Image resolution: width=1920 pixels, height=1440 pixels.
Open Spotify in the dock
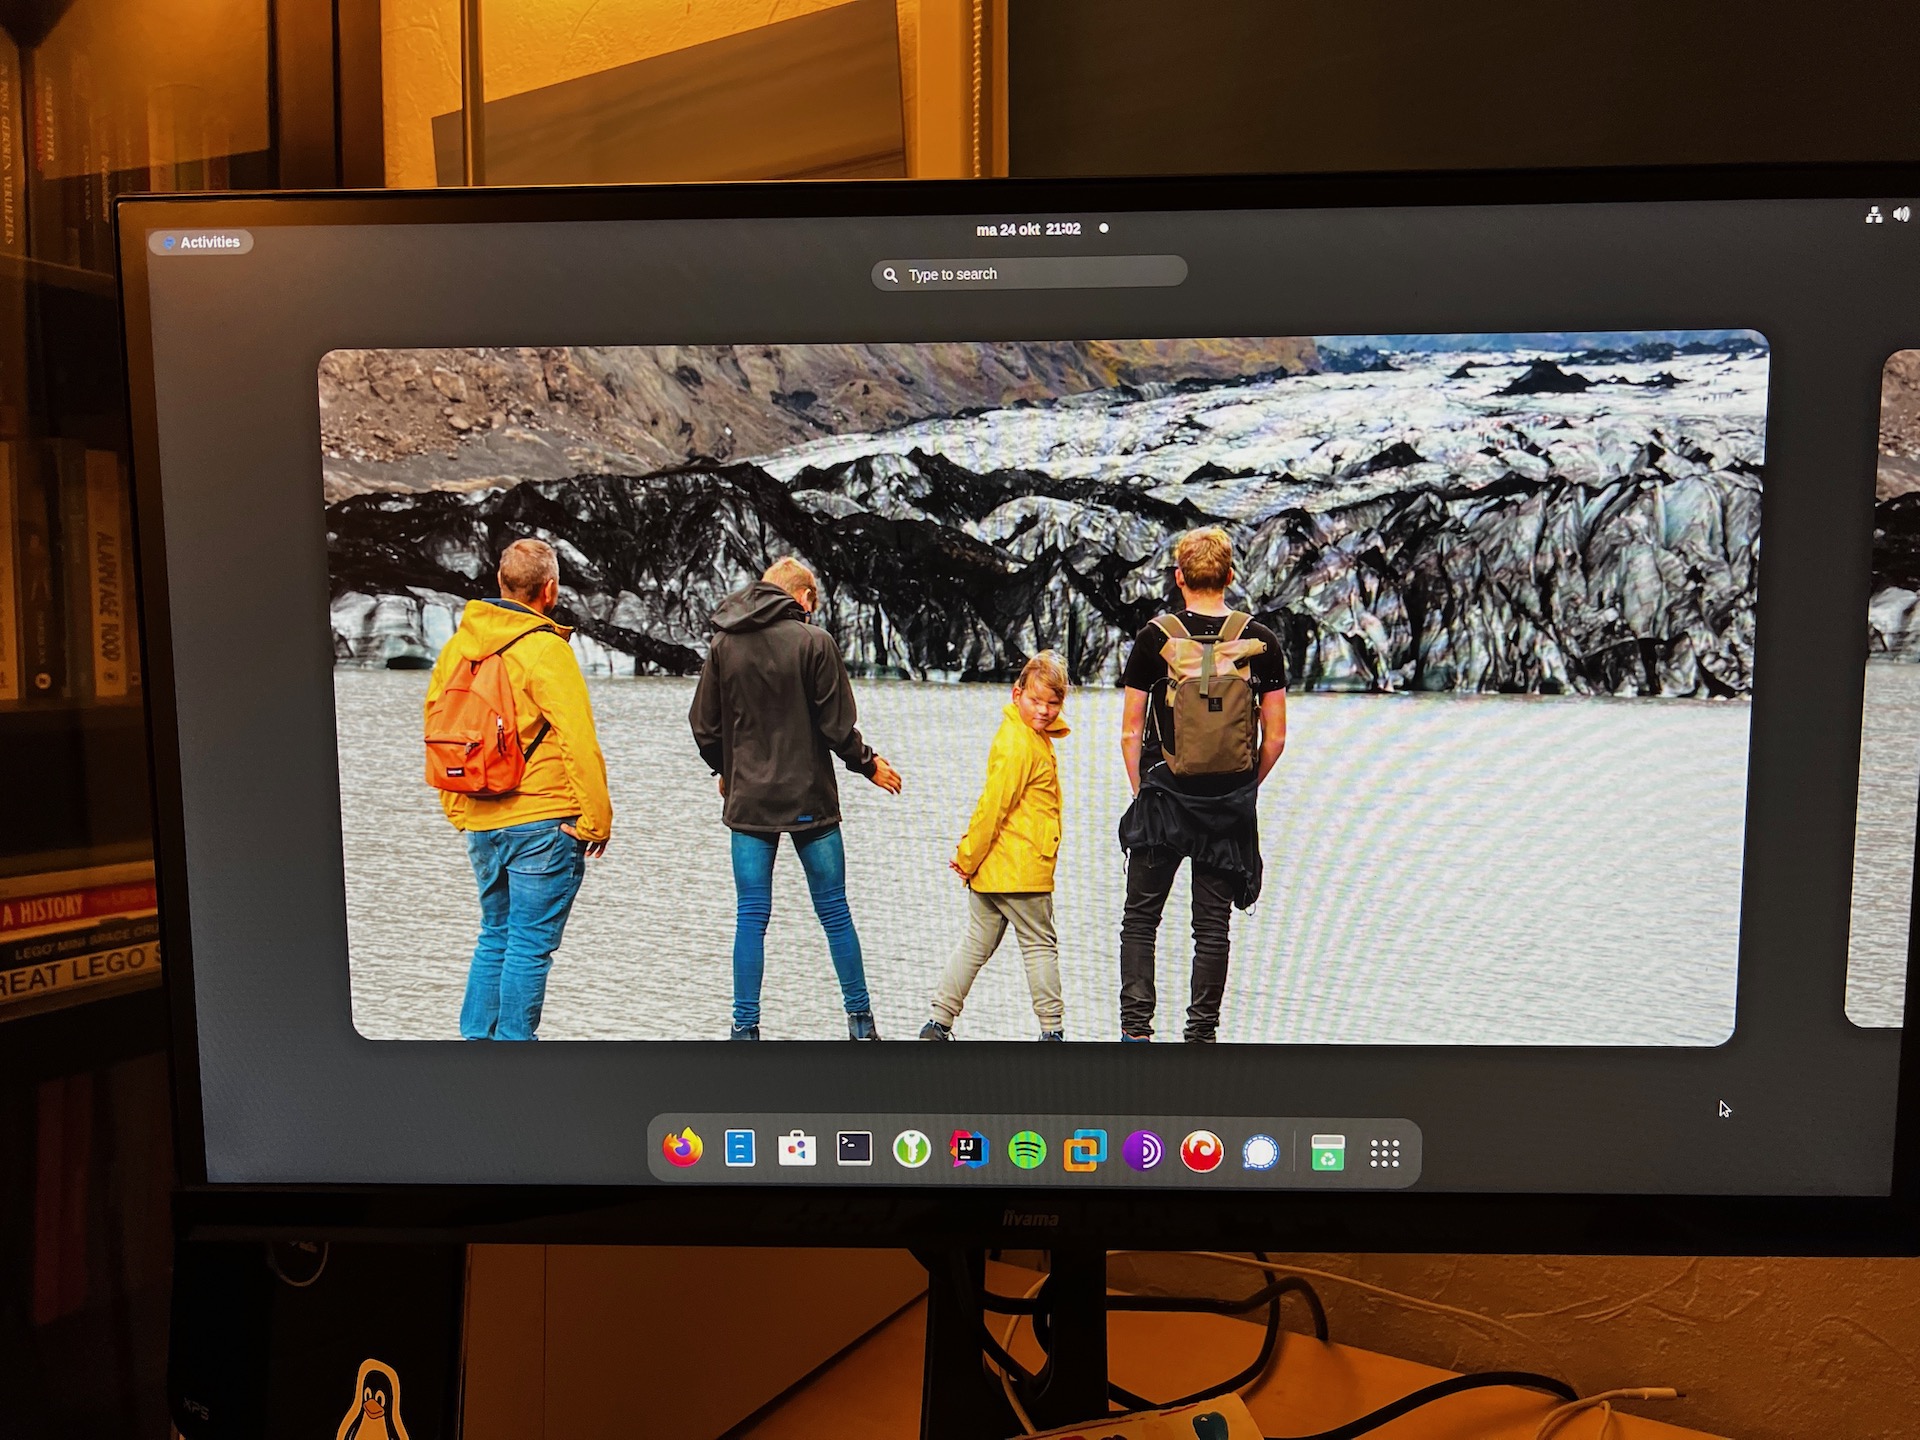pyautogui.click(x=1027, y=1151)
